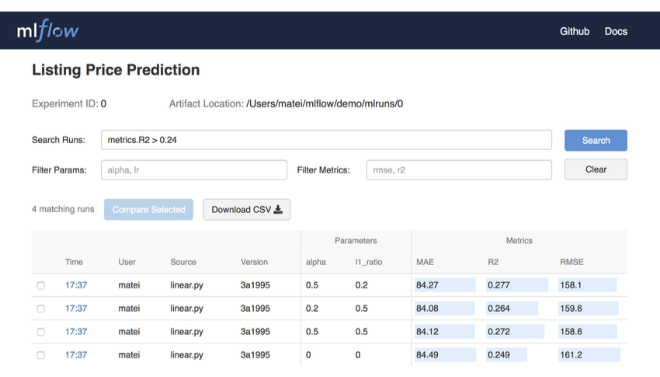Click the alpha column header

(316, 262)
